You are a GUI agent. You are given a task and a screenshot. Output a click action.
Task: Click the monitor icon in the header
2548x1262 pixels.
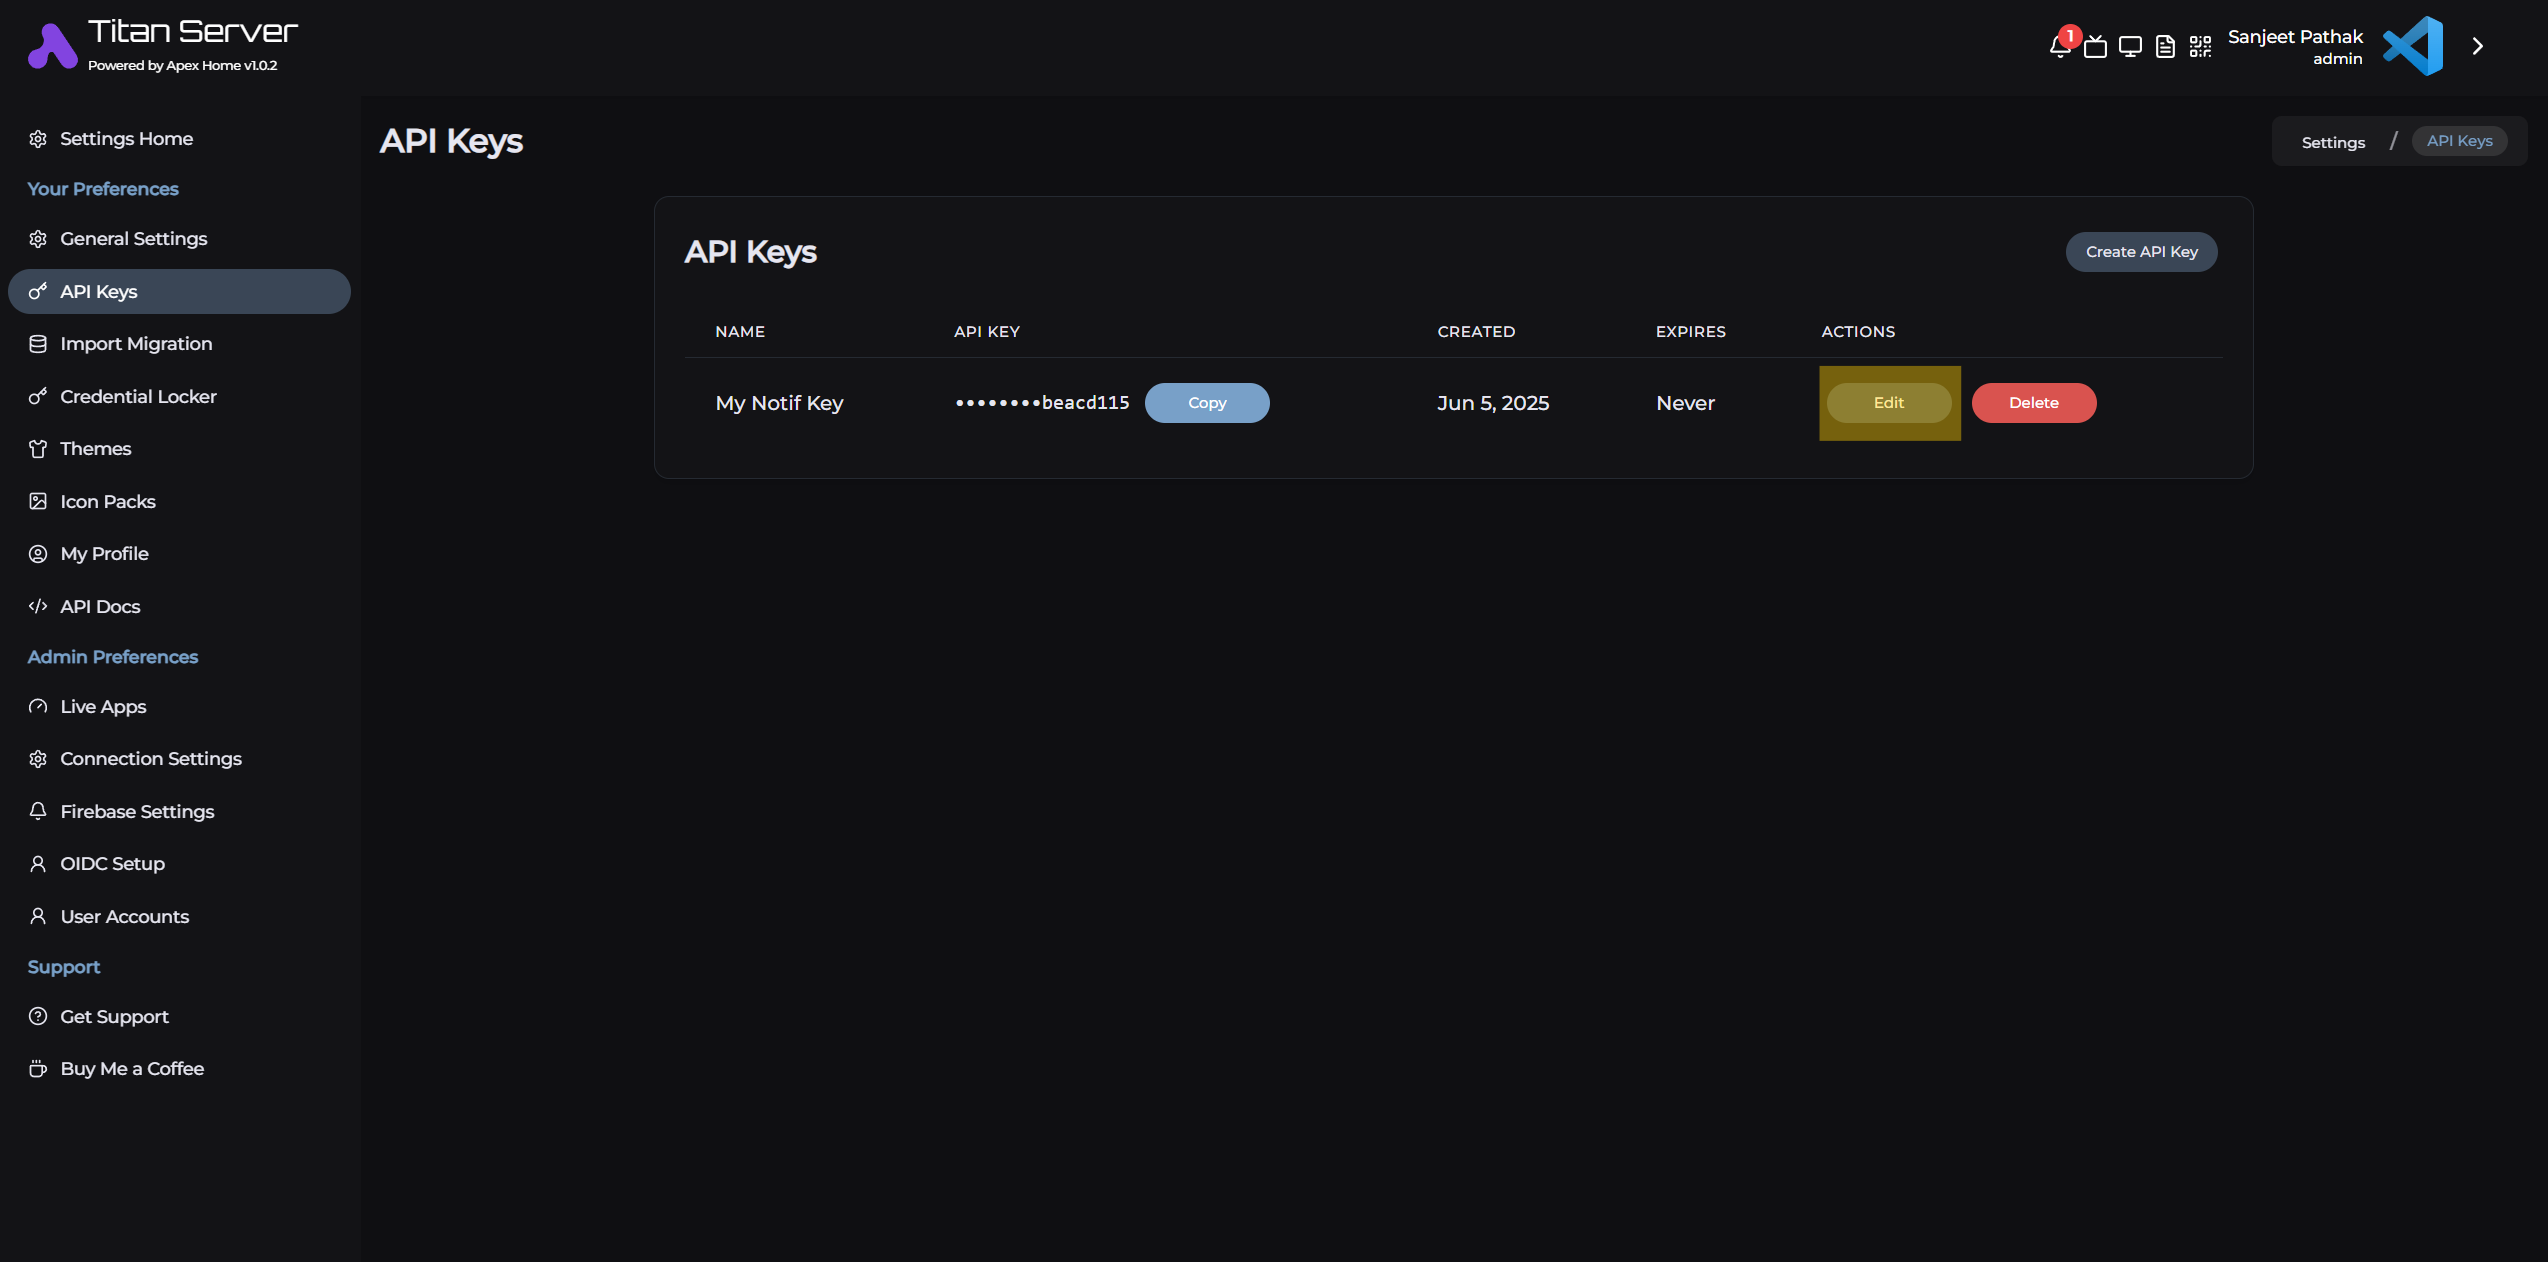pos(2131,46)
